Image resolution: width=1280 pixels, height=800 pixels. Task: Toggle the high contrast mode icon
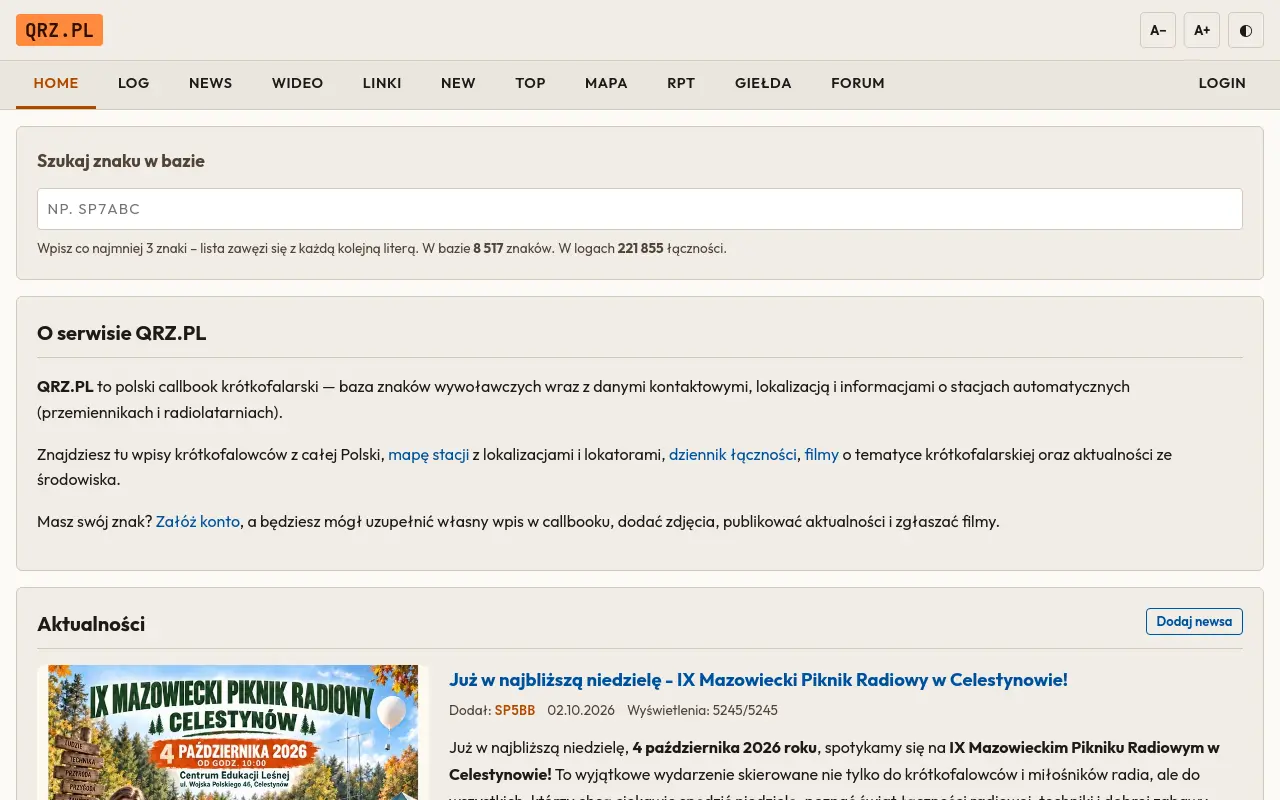pyautogui.click(x=1246, y=30)
